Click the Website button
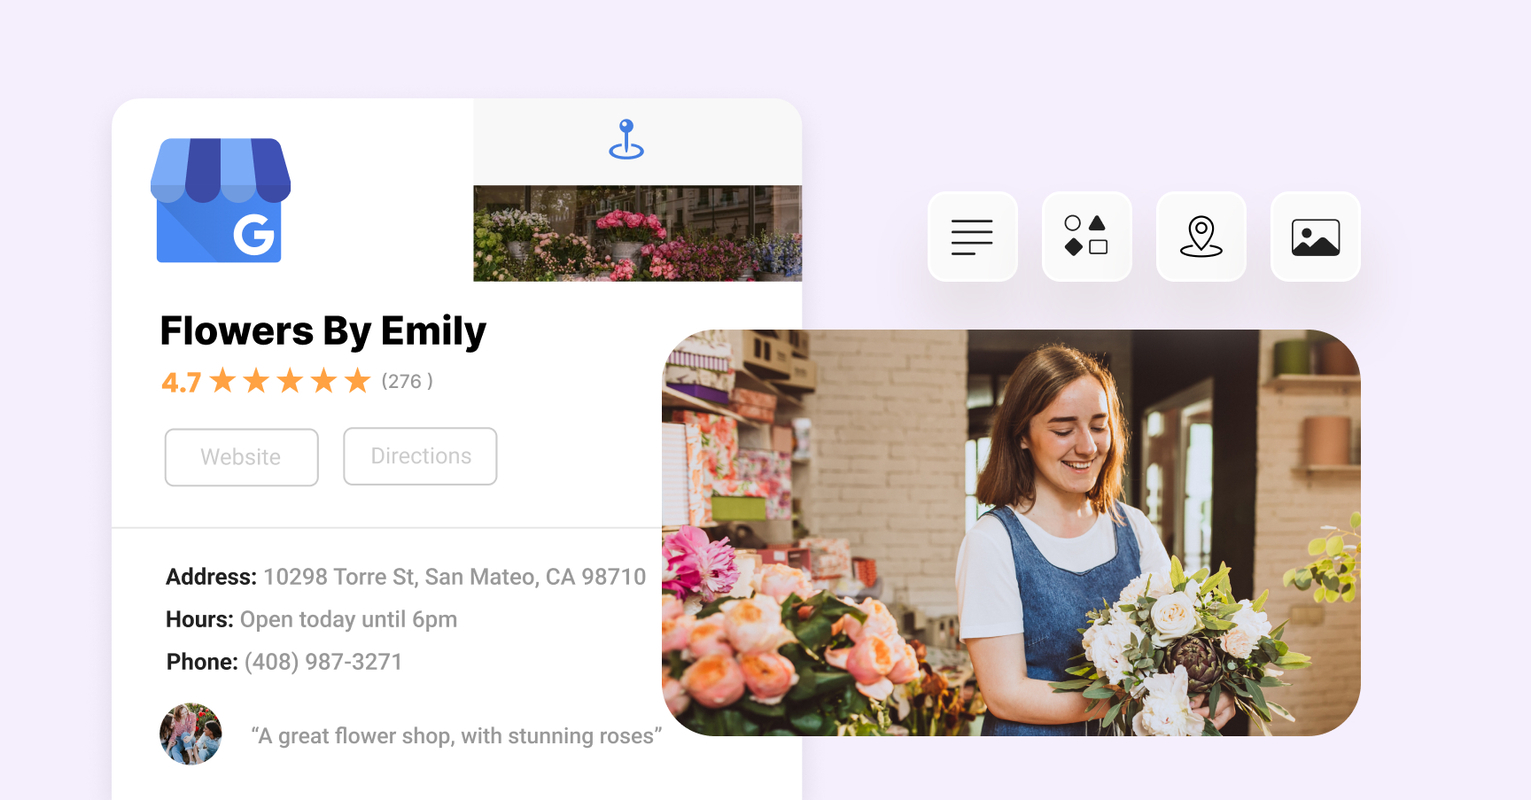 241,457
